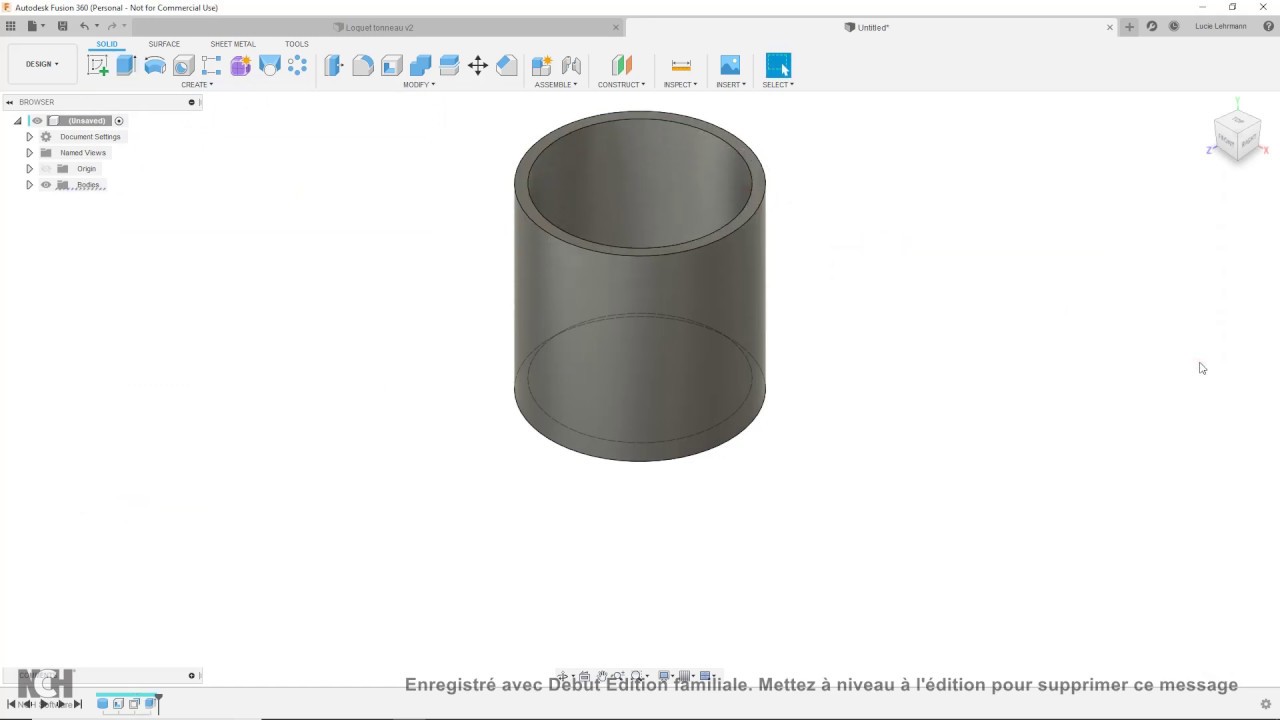Open the timeline settings gear
The height and width of the screenshot is (720, 1280).
point(1266,704)
